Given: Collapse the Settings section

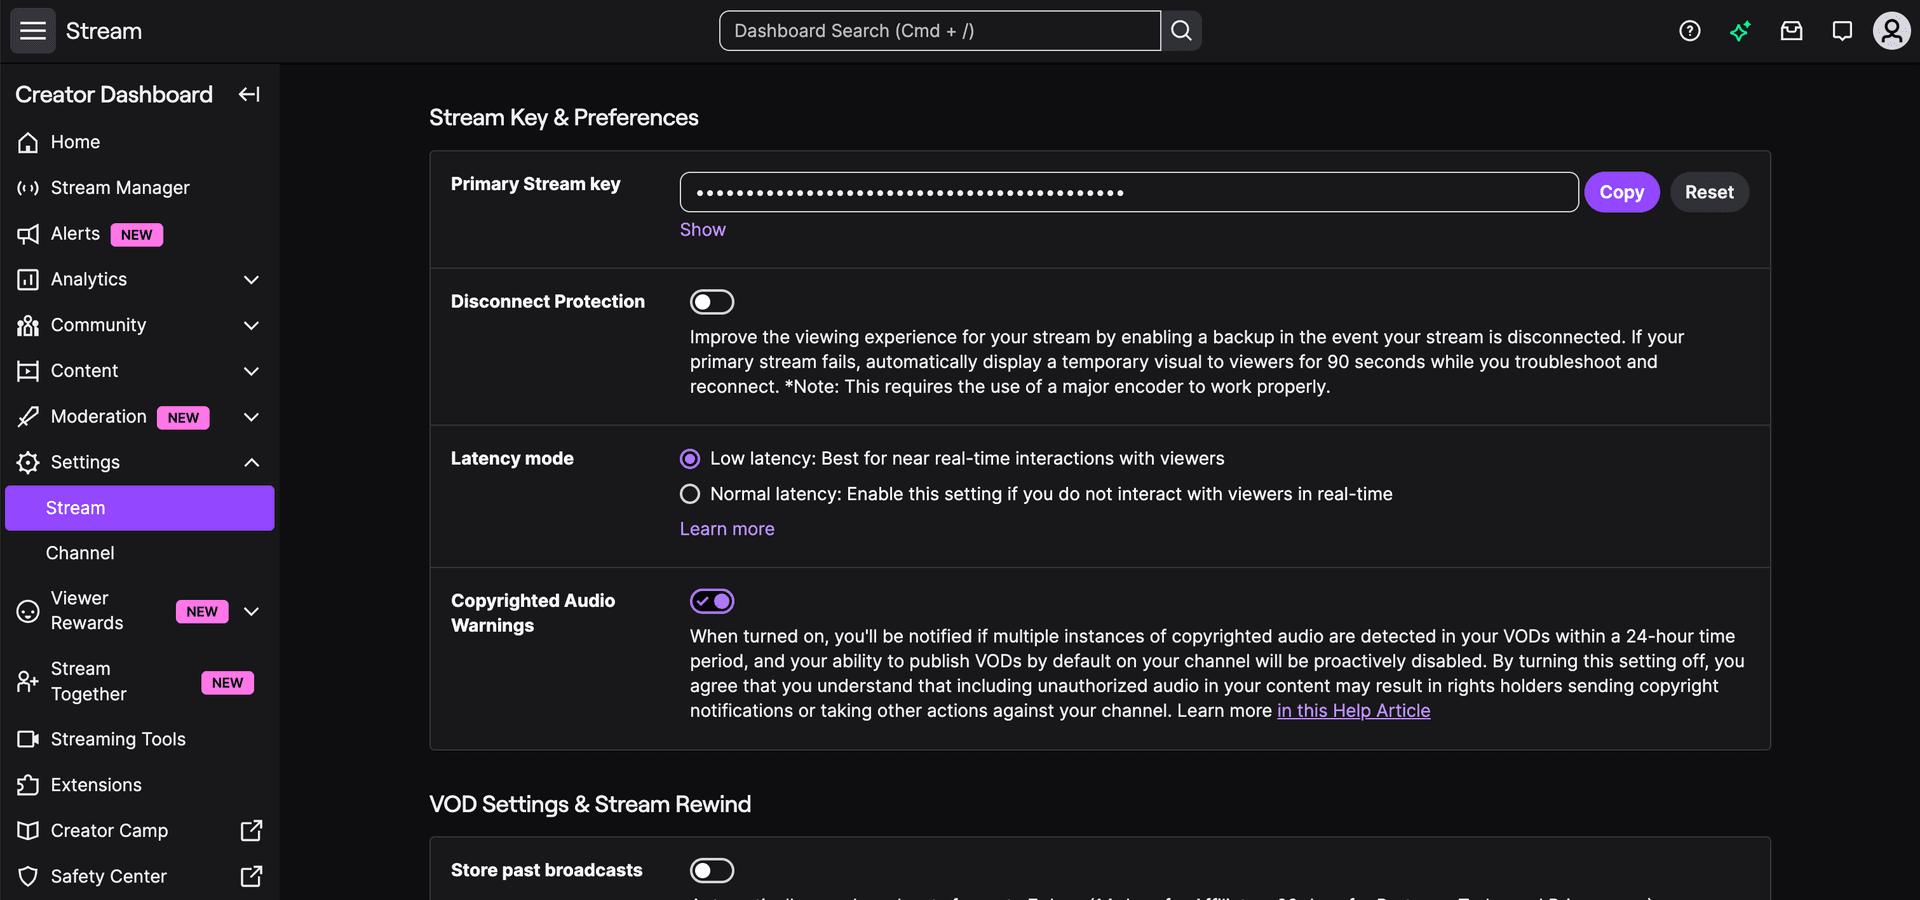Looking at the screenshot, I should point(251,462).
